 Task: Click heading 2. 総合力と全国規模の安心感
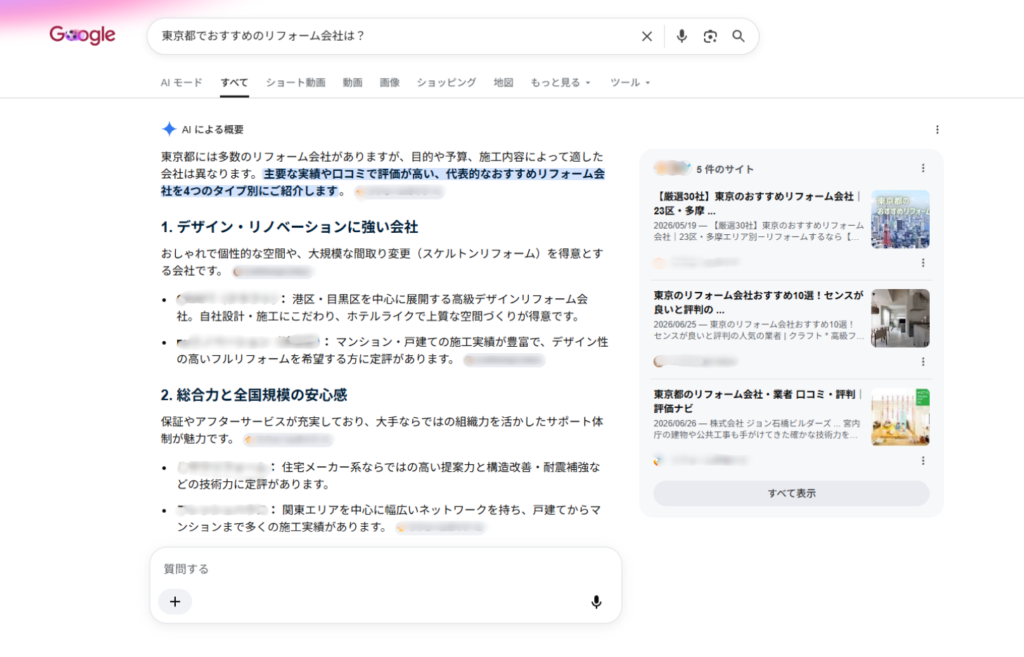click(254, 394)
